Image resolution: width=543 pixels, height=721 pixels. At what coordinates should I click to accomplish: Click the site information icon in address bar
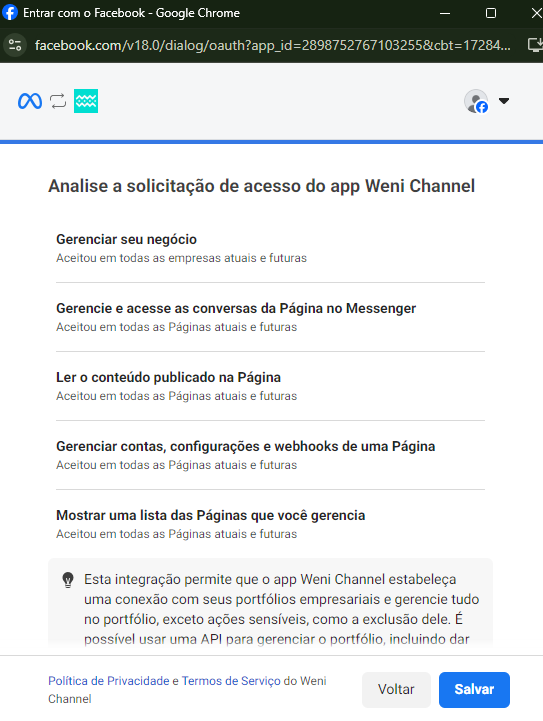click(15, 45)
